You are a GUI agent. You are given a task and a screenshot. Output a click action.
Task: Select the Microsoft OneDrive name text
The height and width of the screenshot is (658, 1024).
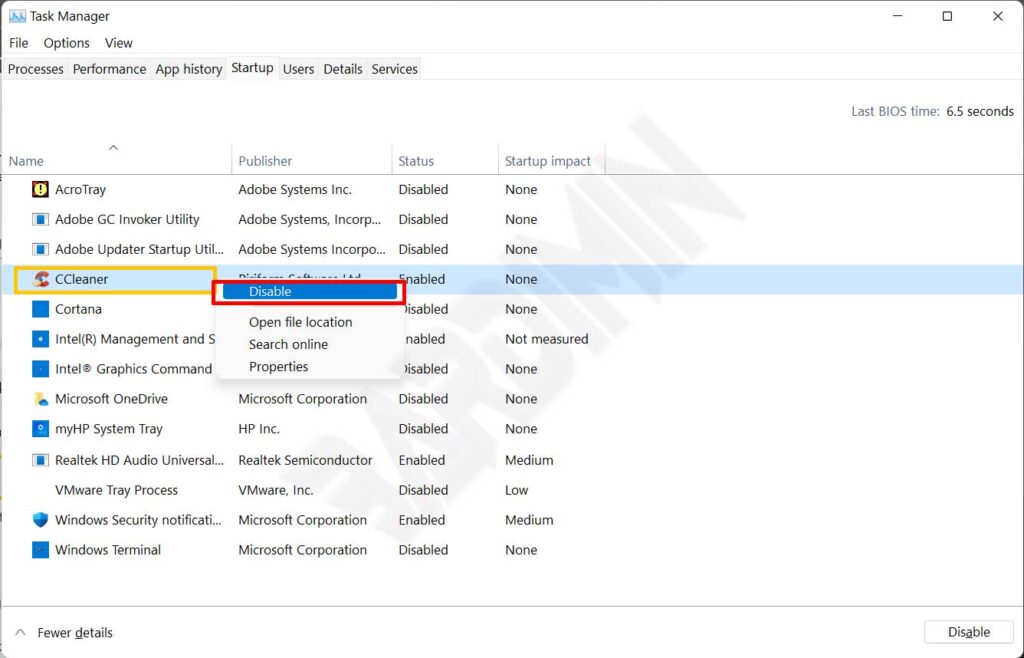[x=111, y=399]
